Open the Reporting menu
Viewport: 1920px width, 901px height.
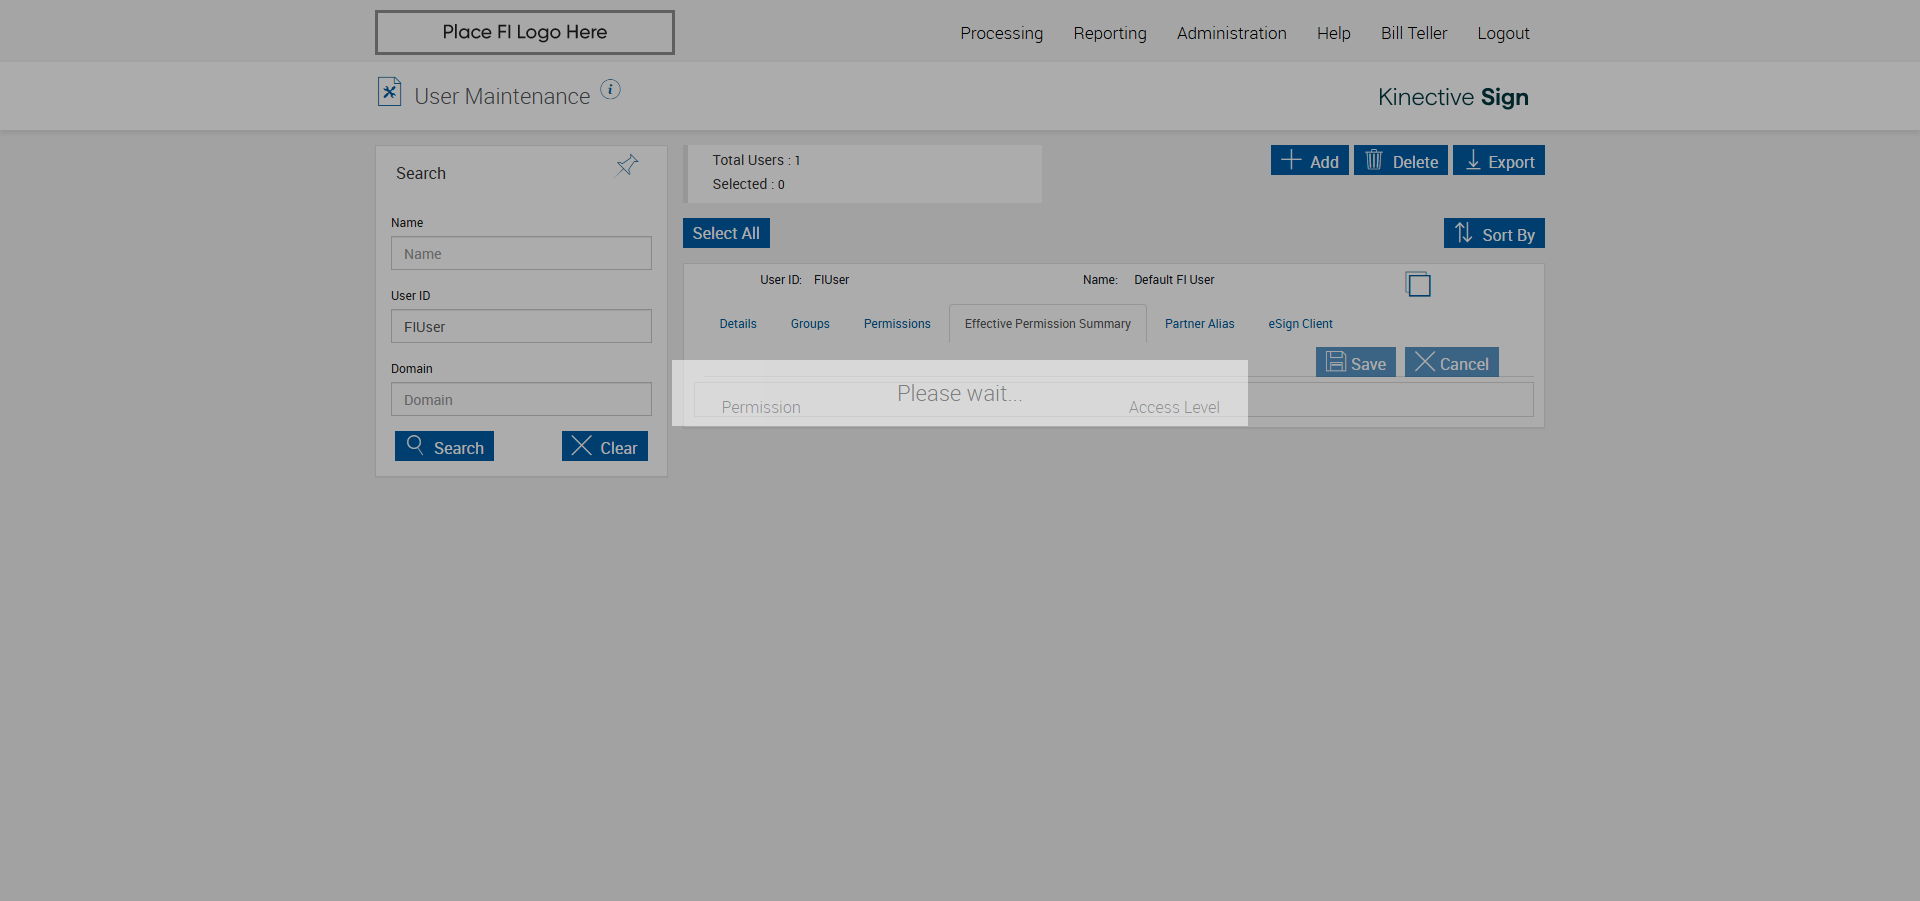[x=1110, y=33]
